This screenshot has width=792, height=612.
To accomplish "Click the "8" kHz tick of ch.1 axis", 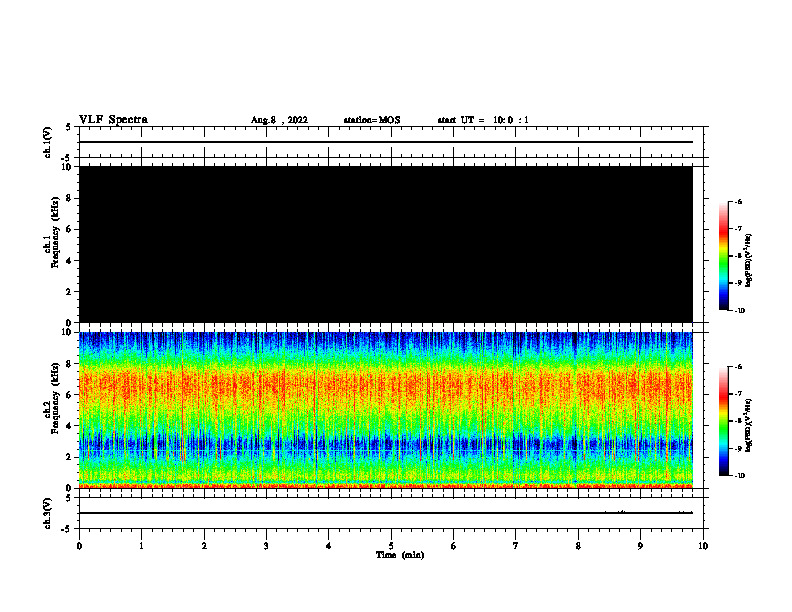I will [69, 198].
